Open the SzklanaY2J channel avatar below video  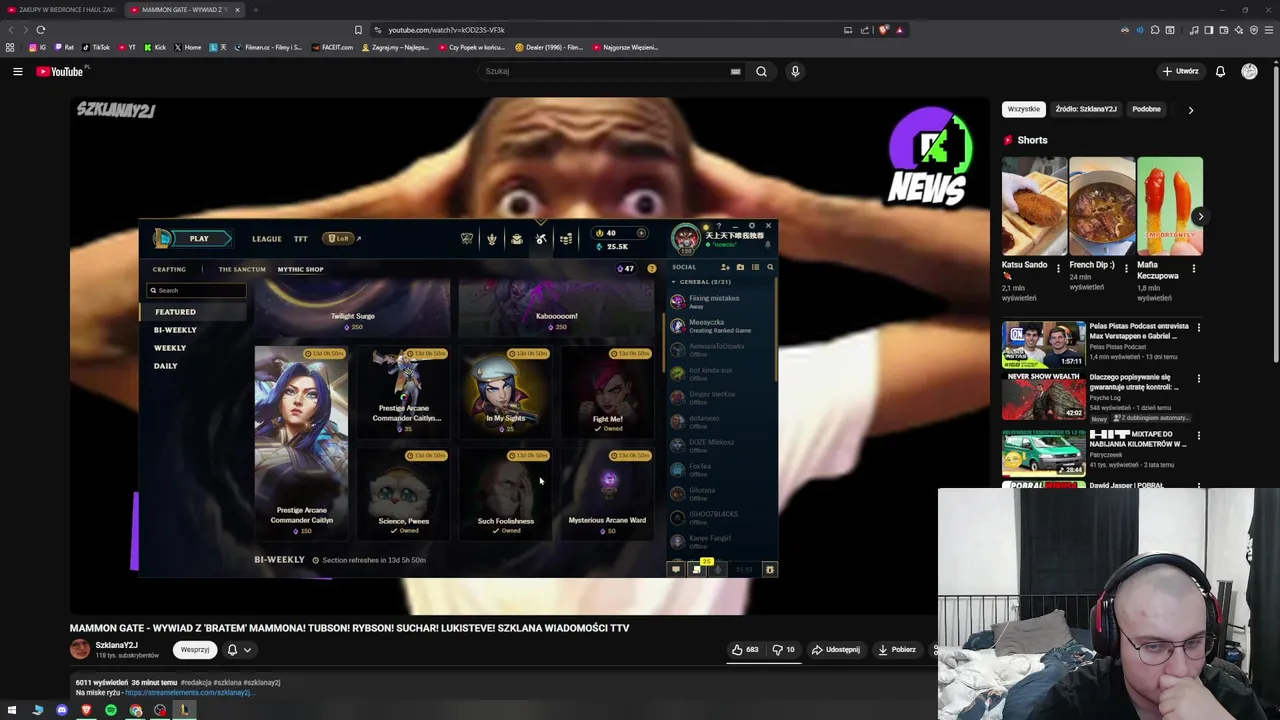(80, 650)
